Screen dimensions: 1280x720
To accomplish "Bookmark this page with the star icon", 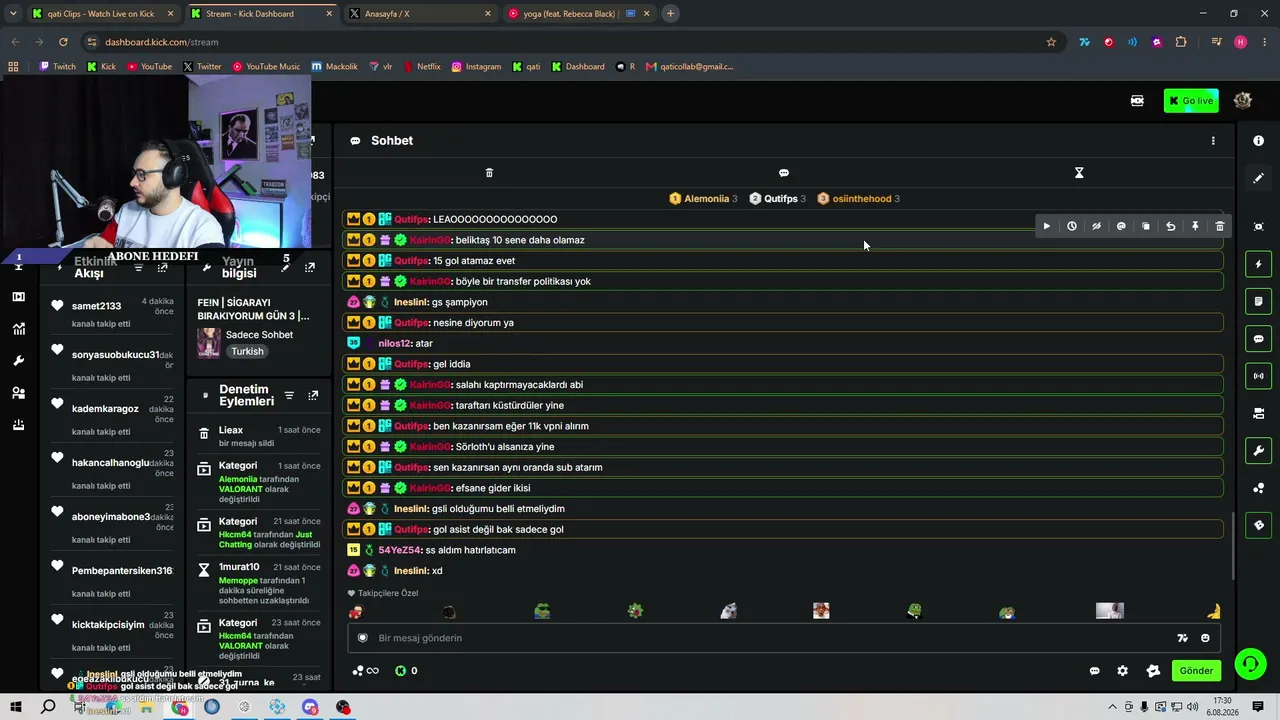I will [x=1051, y=42].
